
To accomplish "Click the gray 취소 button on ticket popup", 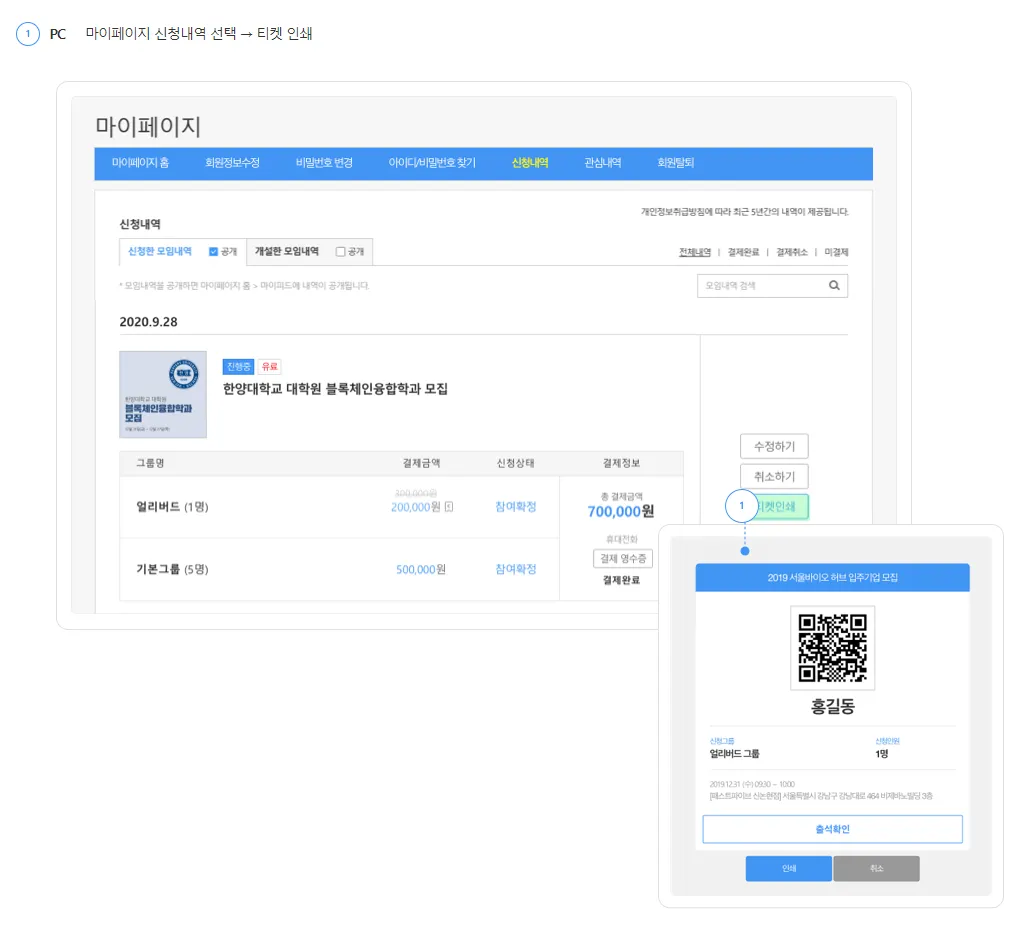I will coord(877,868).
